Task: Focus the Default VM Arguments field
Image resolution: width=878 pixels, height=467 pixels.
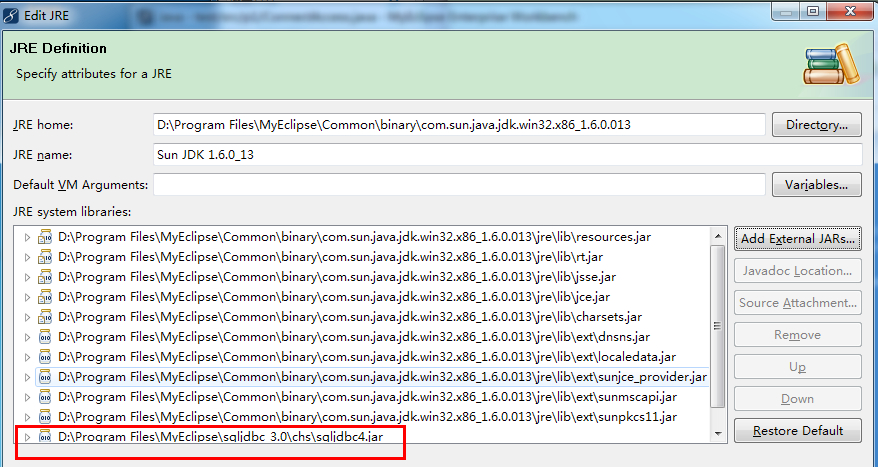Action: coord(459,185)
